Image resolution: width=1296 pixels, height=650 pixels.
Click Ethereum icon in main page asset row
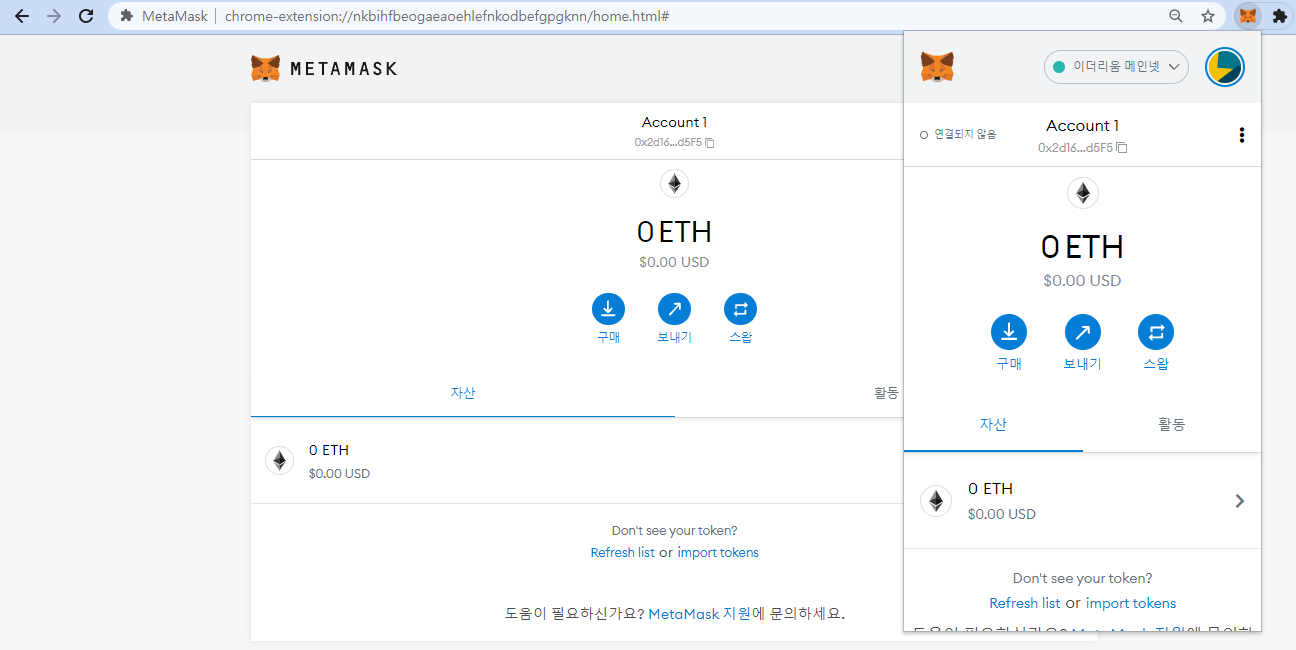[279, 460]
